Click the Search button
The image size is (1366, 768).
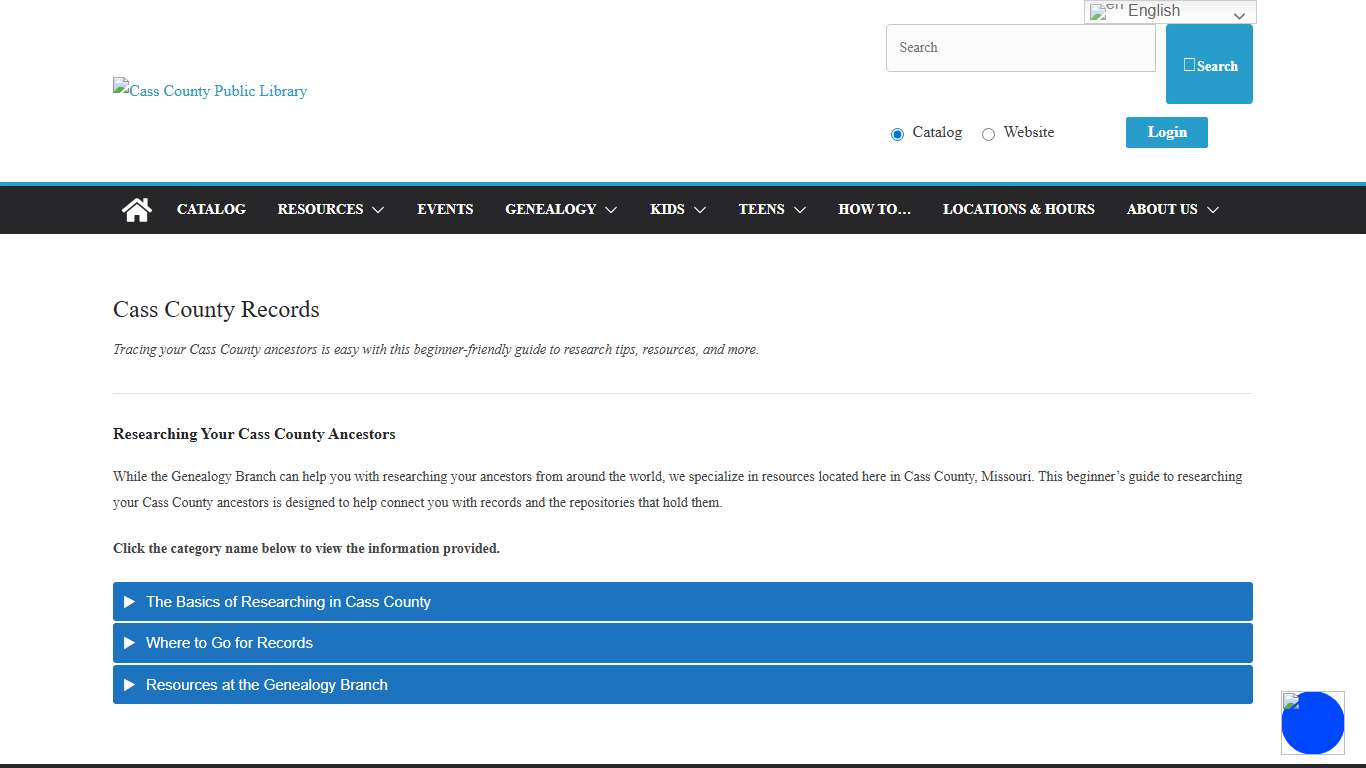pos(1209,64)
